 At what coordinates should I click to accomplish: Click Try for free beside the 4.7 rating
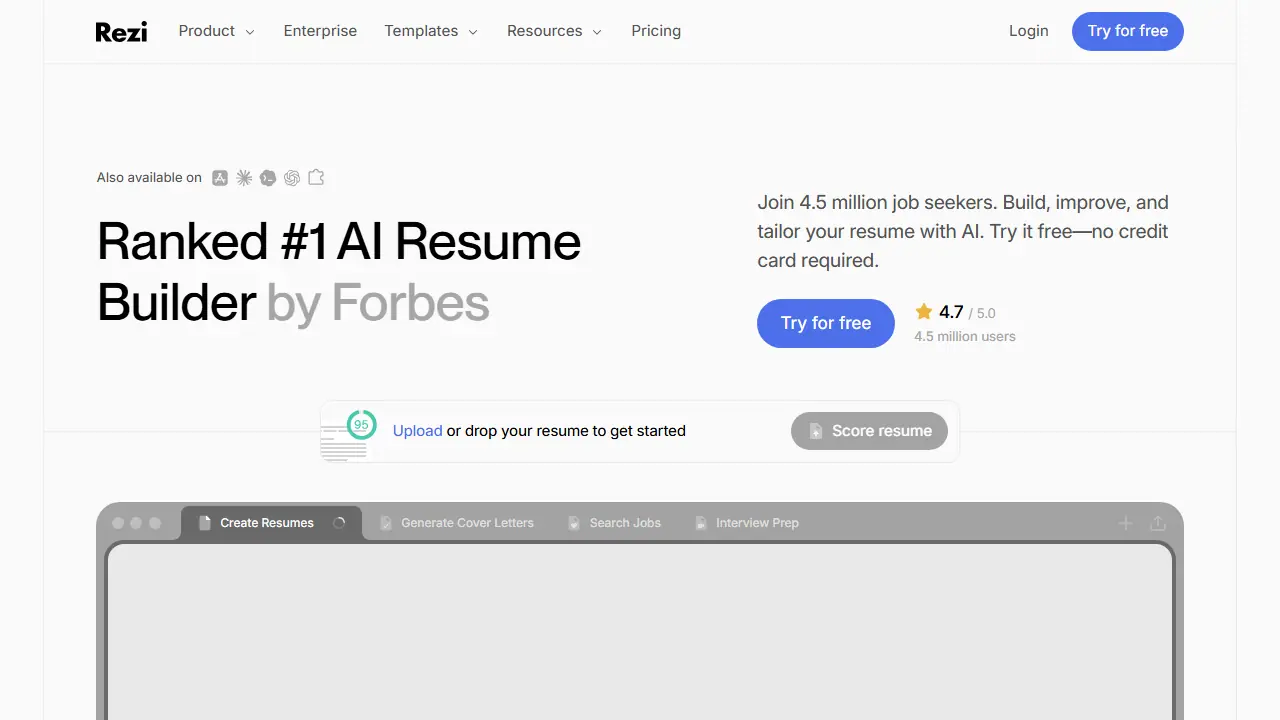[x=826, y=323]
